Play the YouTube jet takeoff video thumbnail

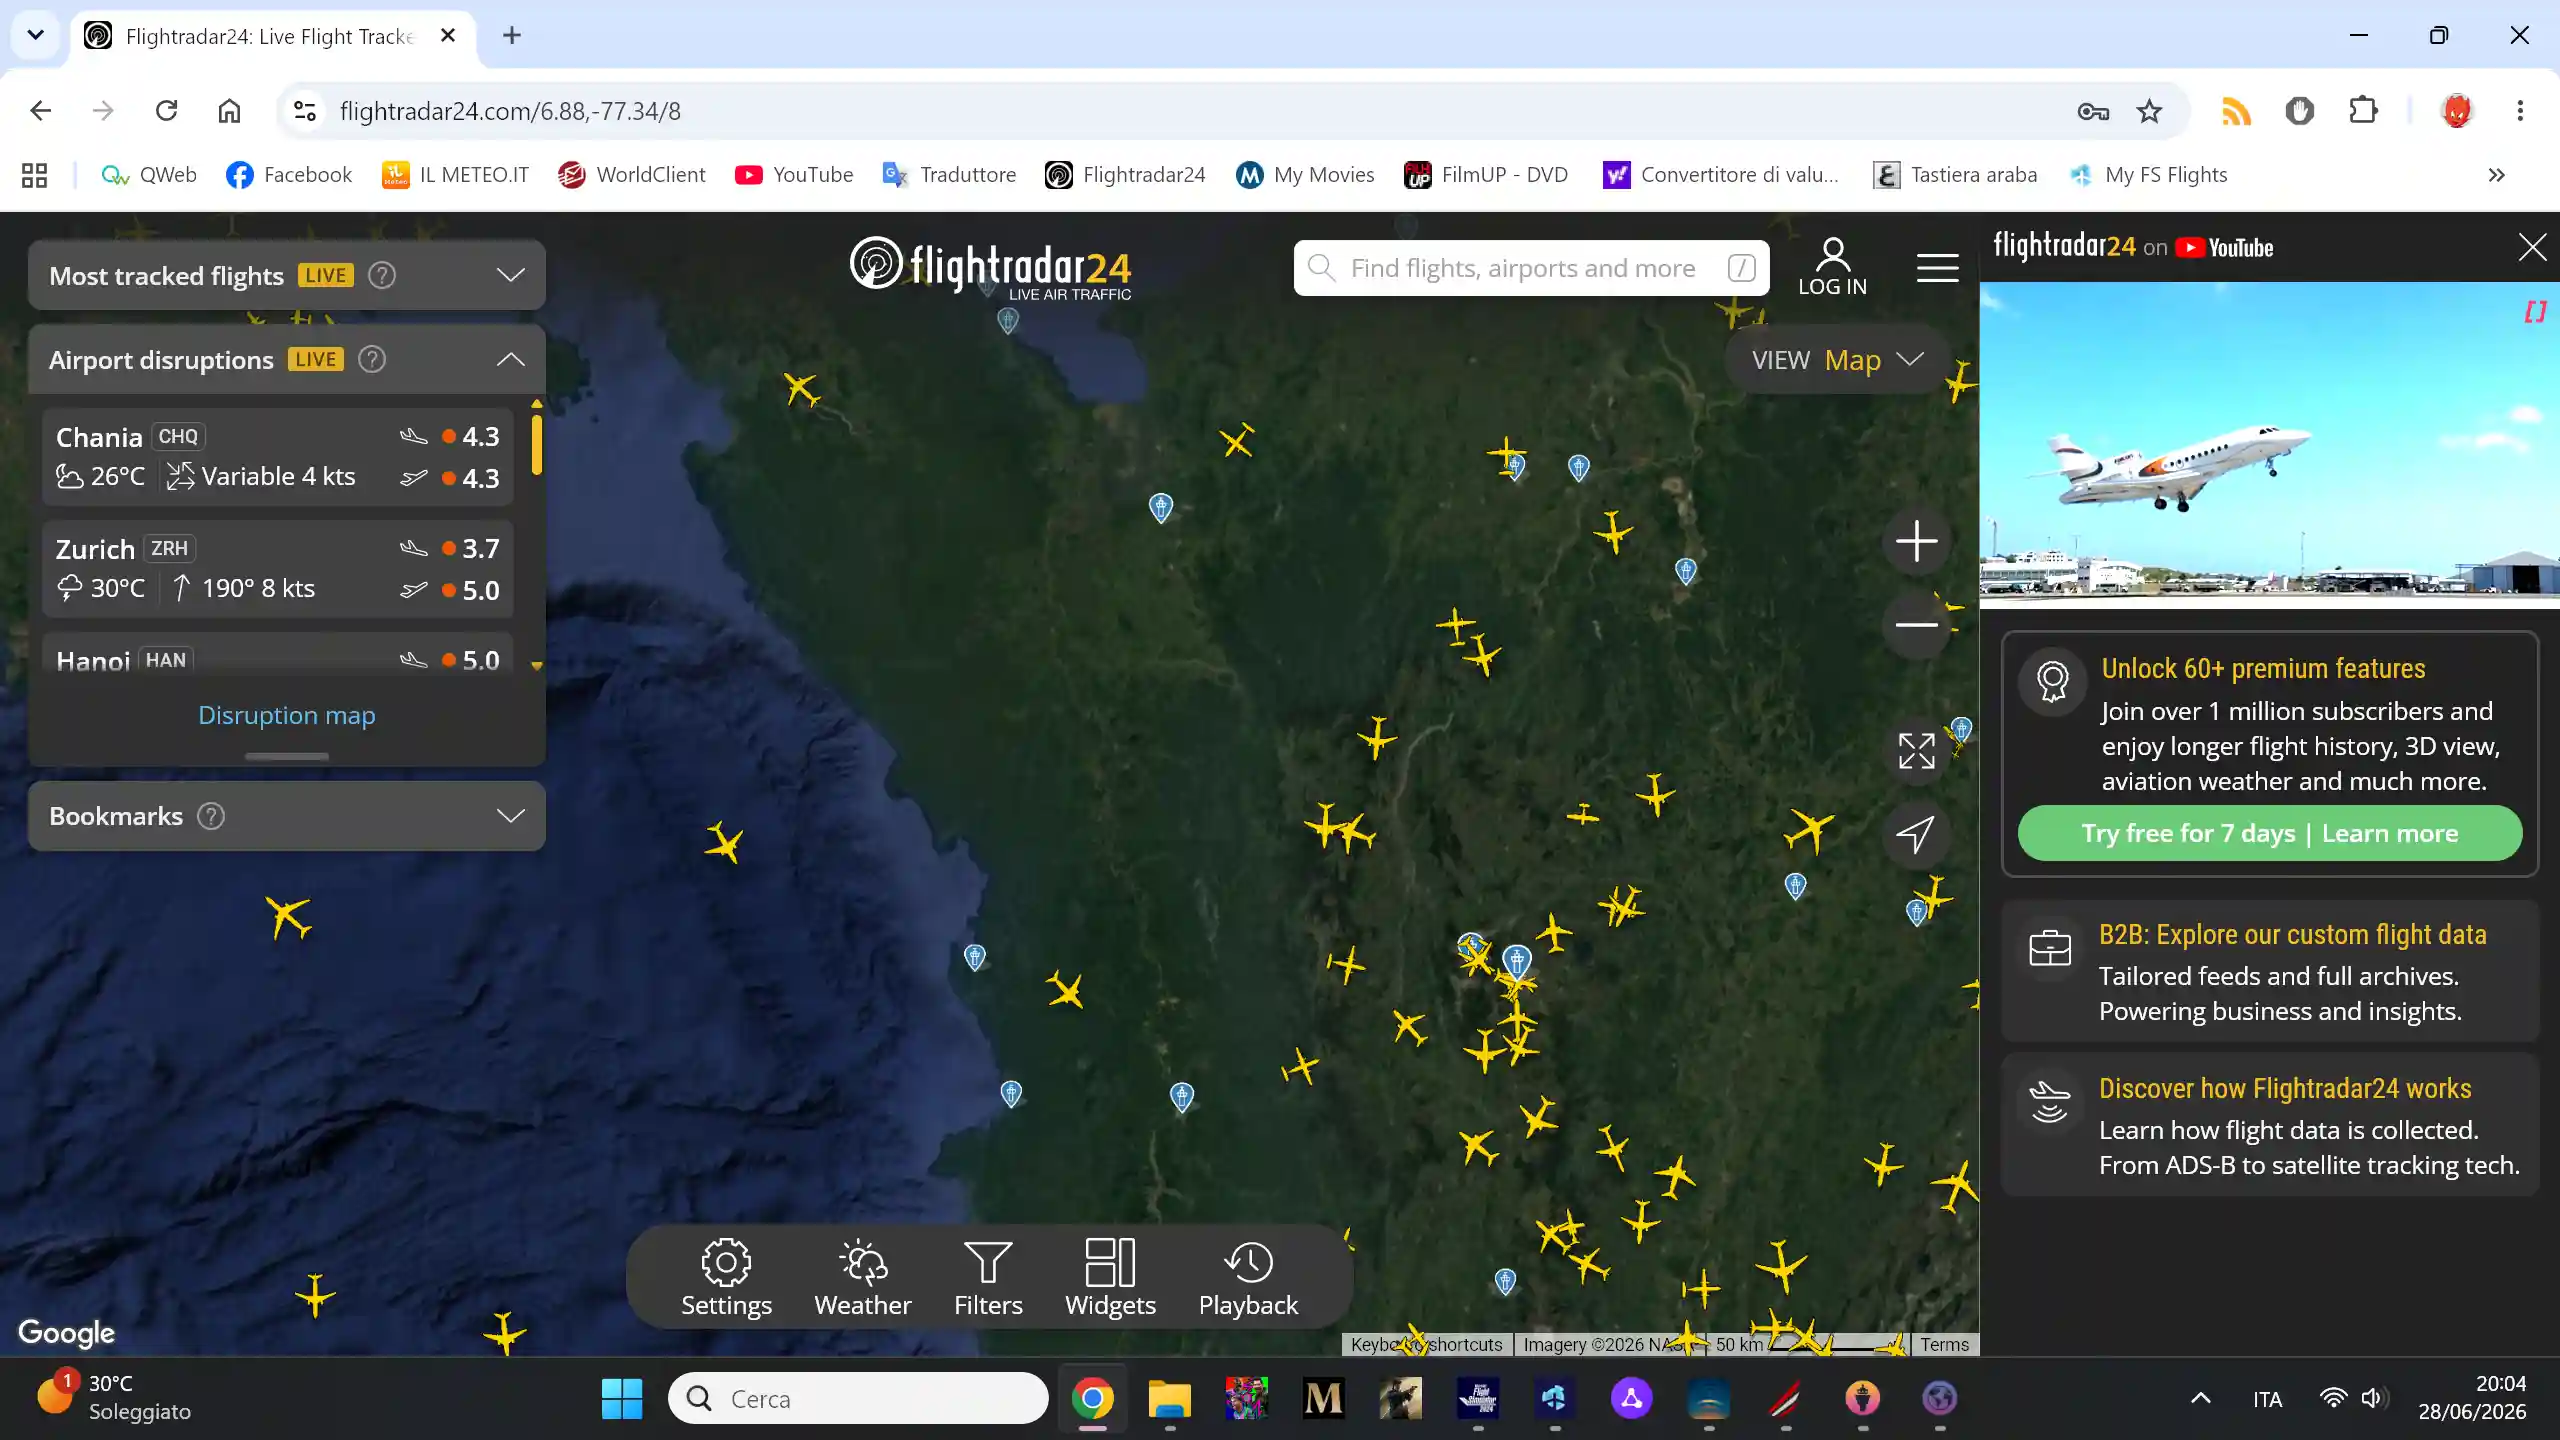tap(2269, 445)
